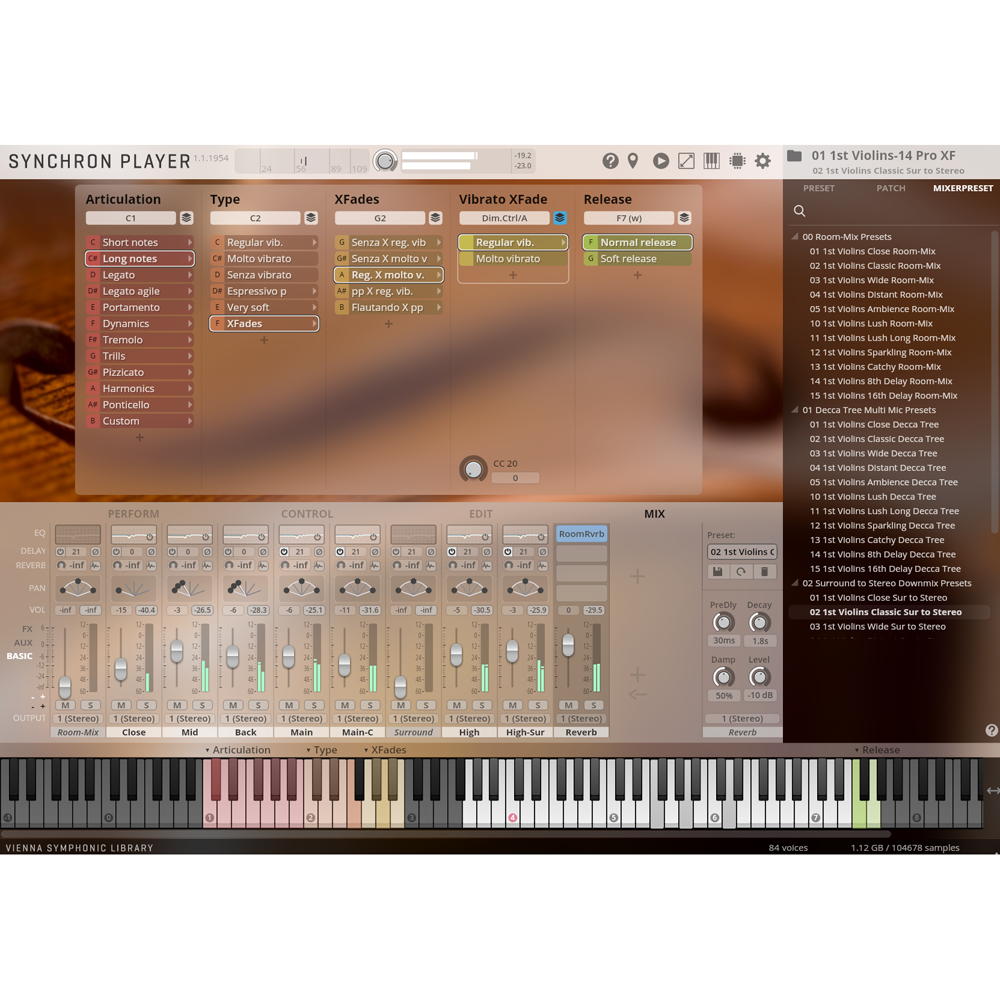The width and height of the screenshot is (1000, 1000).
Task: Collapse the 00 Room-Mix Presets group
Action: (795, 237)
